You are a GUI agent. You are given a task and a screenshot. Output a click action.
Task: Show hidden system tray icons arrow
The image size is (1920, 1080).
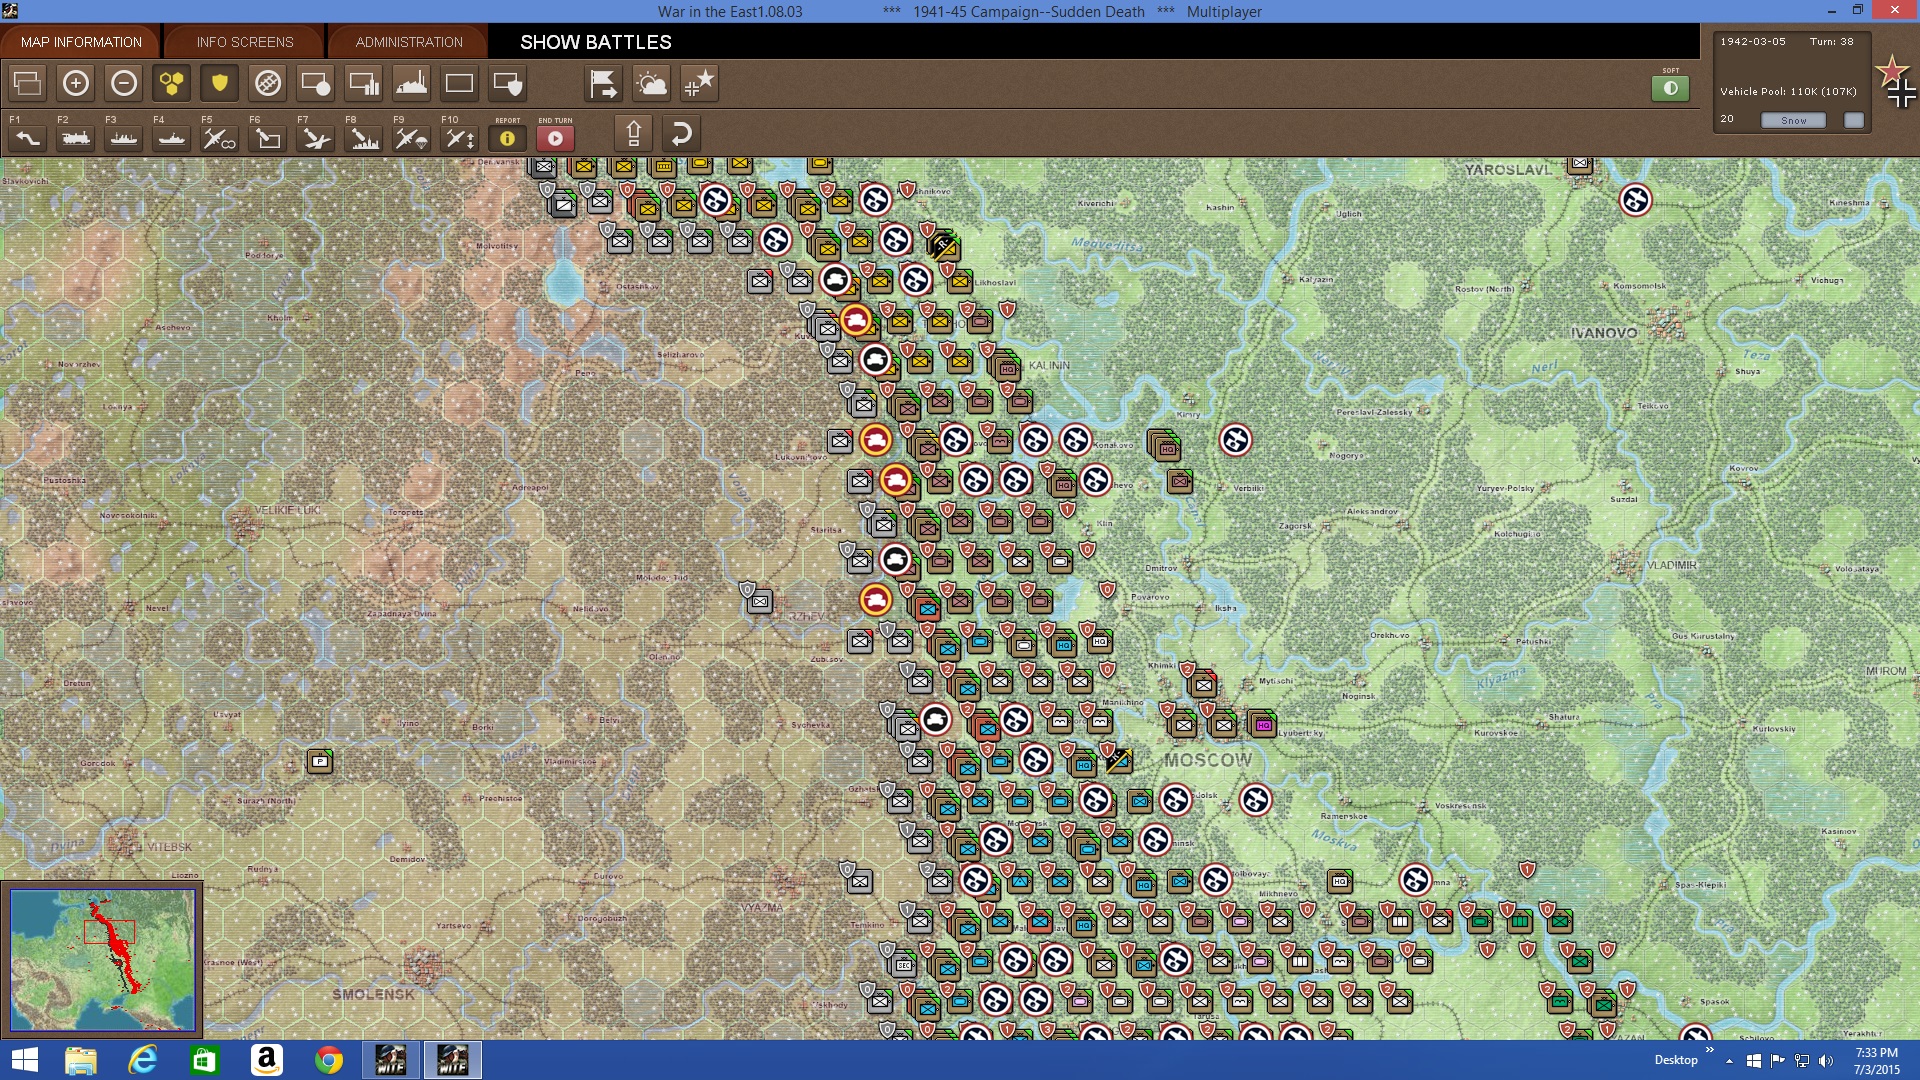[1729, 1060]
